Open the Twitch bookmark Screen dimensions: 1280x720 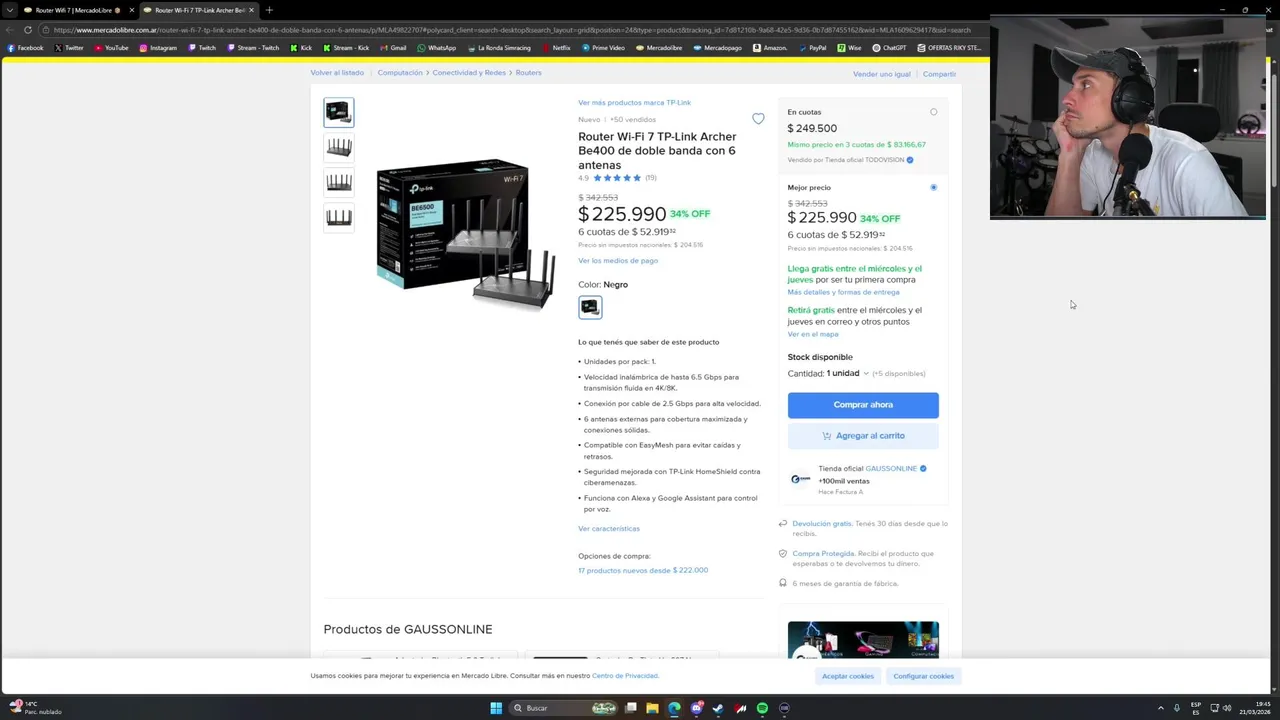[201, 47]
